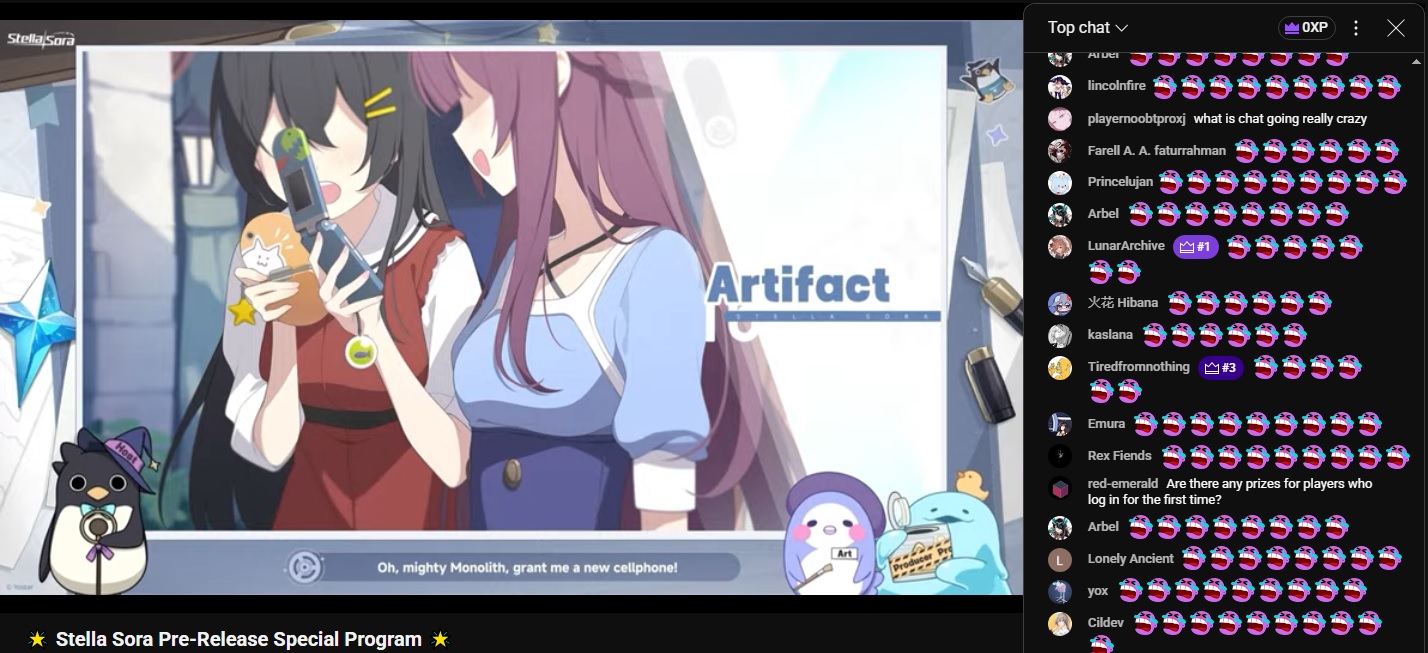The width and height of the screenshot is (1428, 653).
Task: Click 火花 Hibana's avatar
Action: pos(1060,303)
